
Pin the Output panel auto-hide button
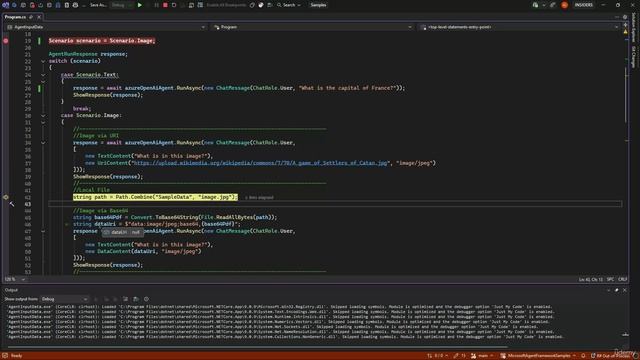[x=616, y=290]
